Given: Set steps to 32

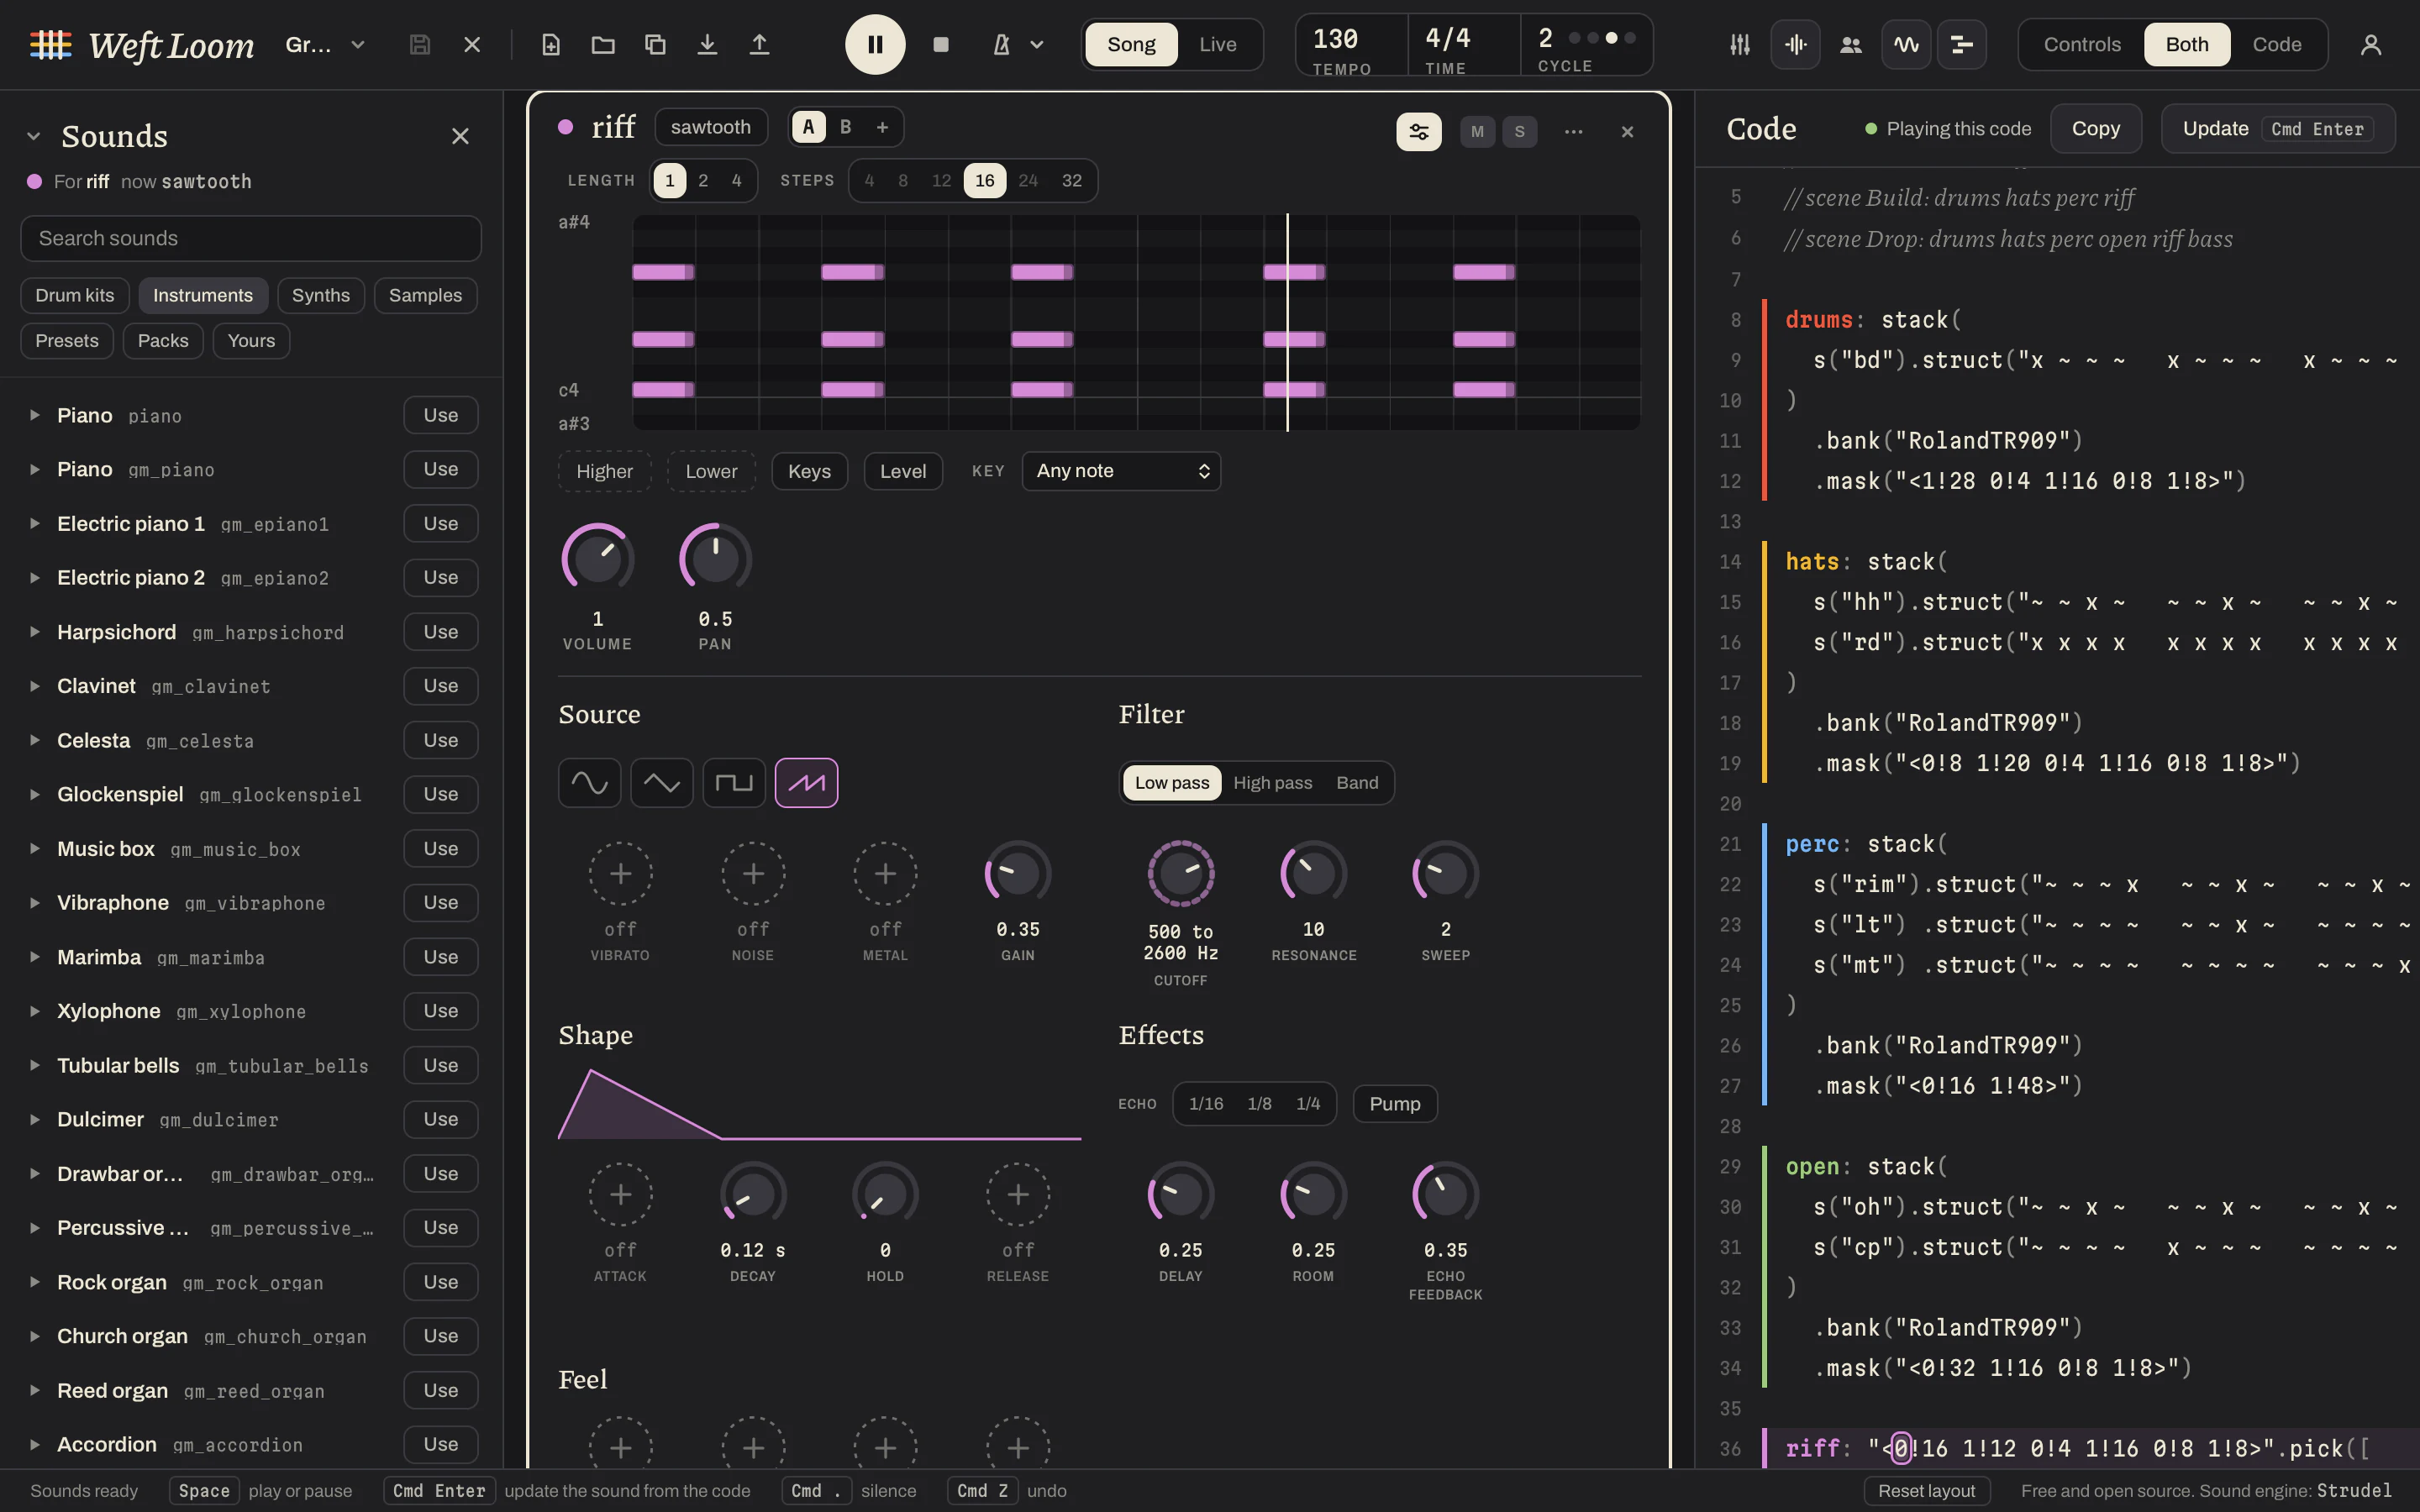Looking at the screenshot, I should pyautogui.click(x=1072, y=180).
